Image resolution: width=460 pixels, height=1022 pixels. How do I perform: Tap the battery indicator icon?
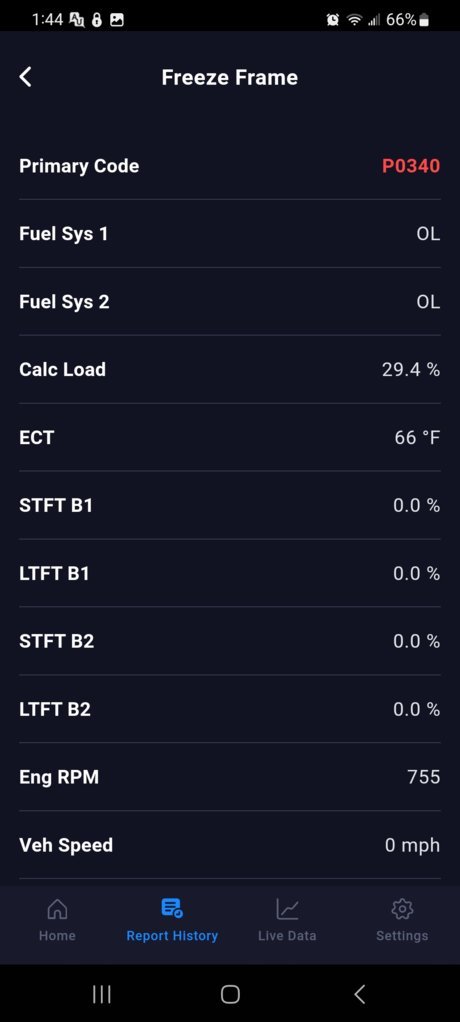(424, 20)
